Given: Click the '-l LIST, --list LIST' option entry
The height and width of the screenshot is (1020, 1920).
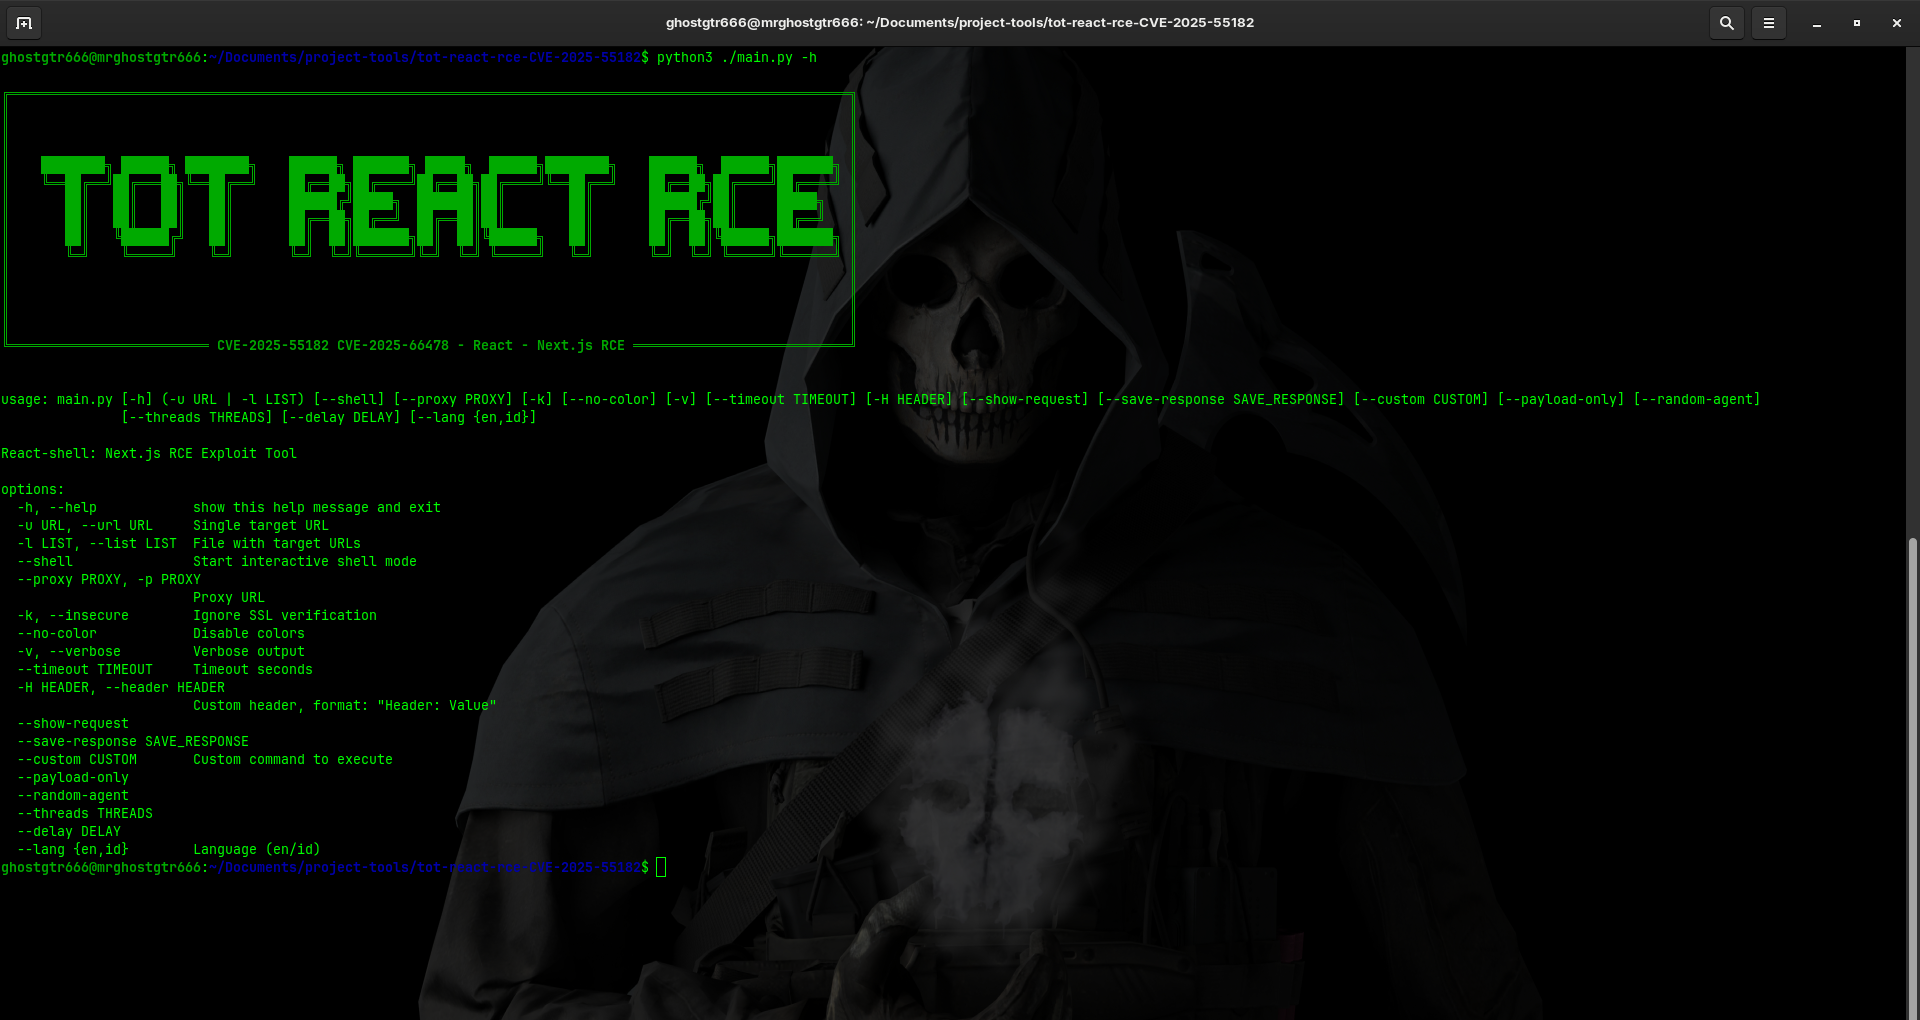Looking at the screenshot, I should (97, 544).
